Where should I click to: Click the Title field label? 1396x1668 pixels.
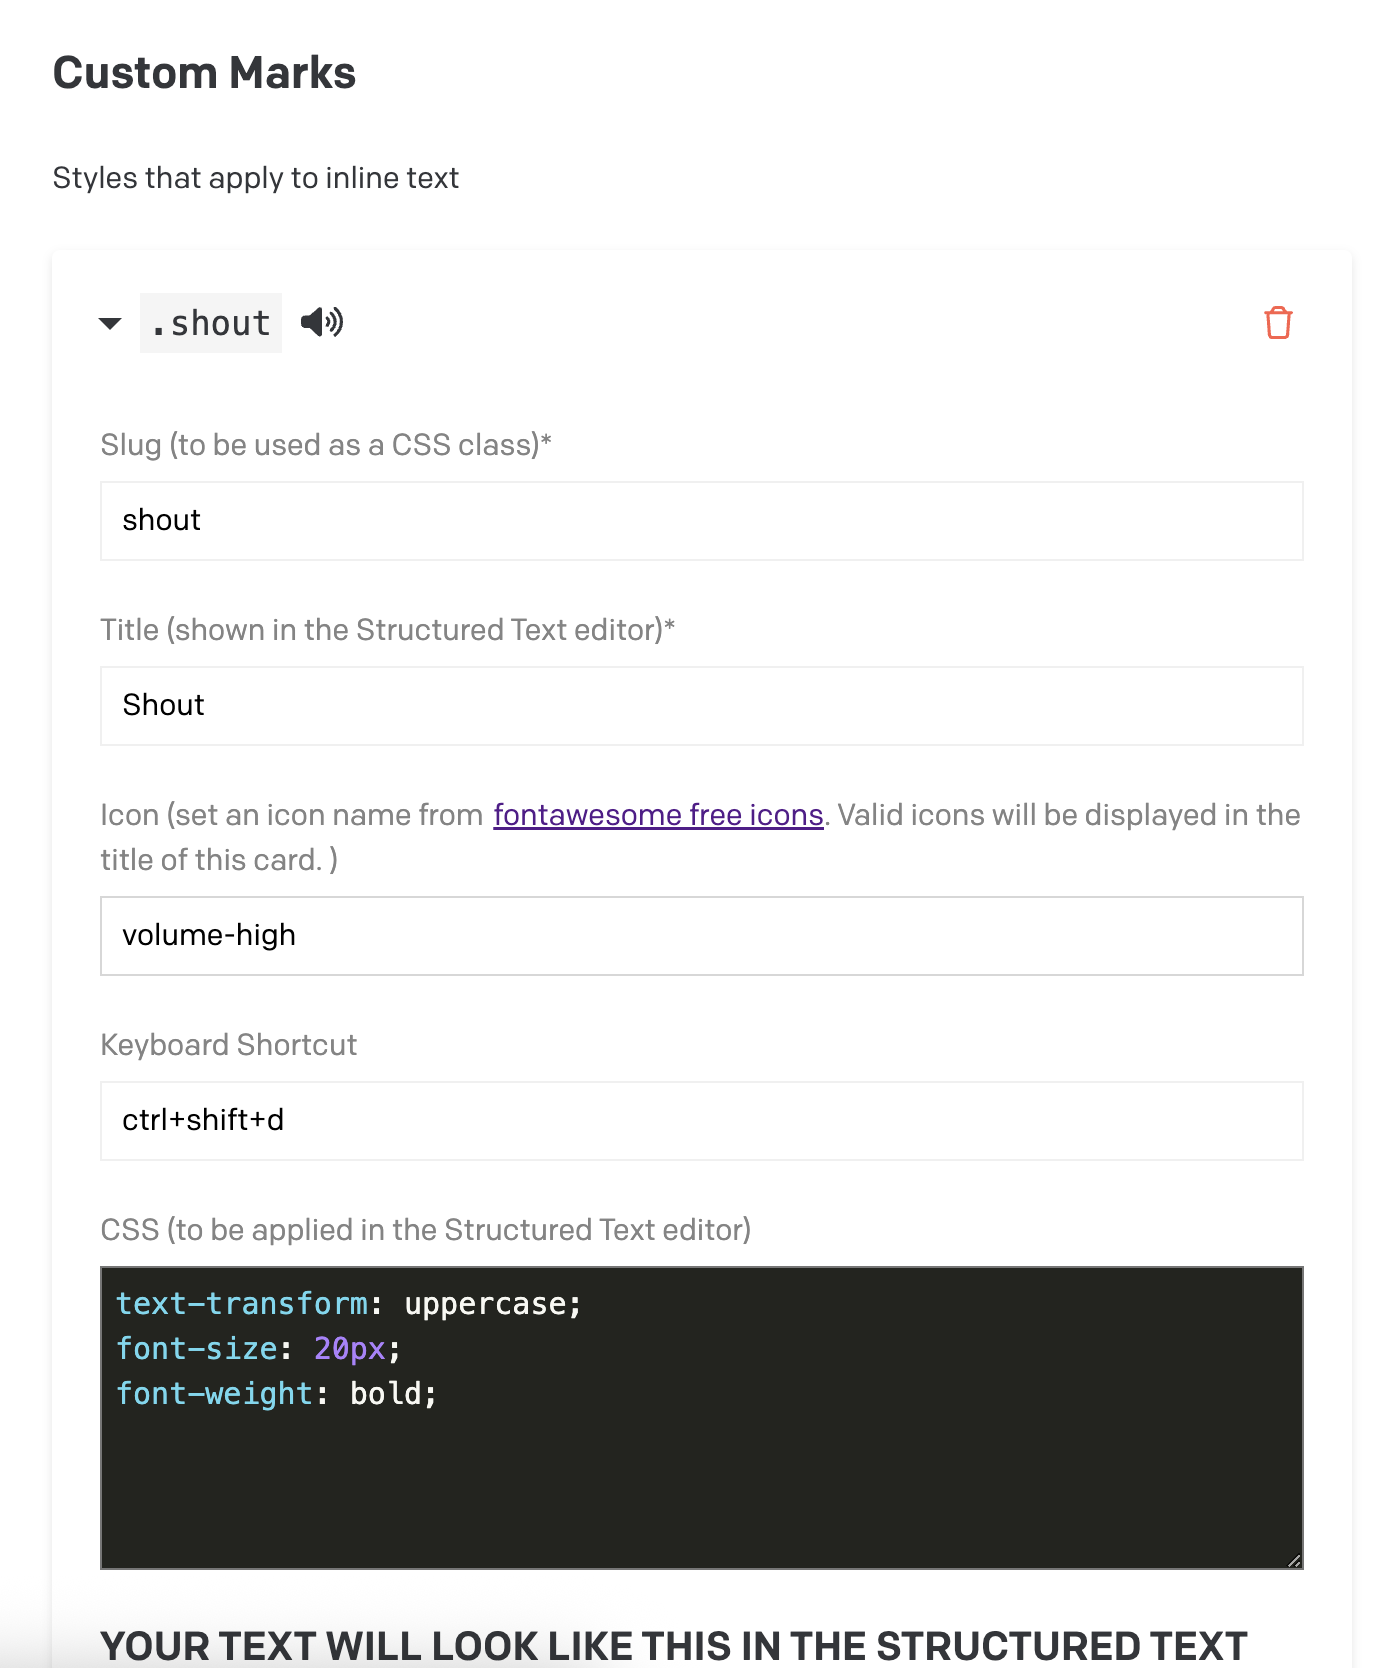click(387, 630)
